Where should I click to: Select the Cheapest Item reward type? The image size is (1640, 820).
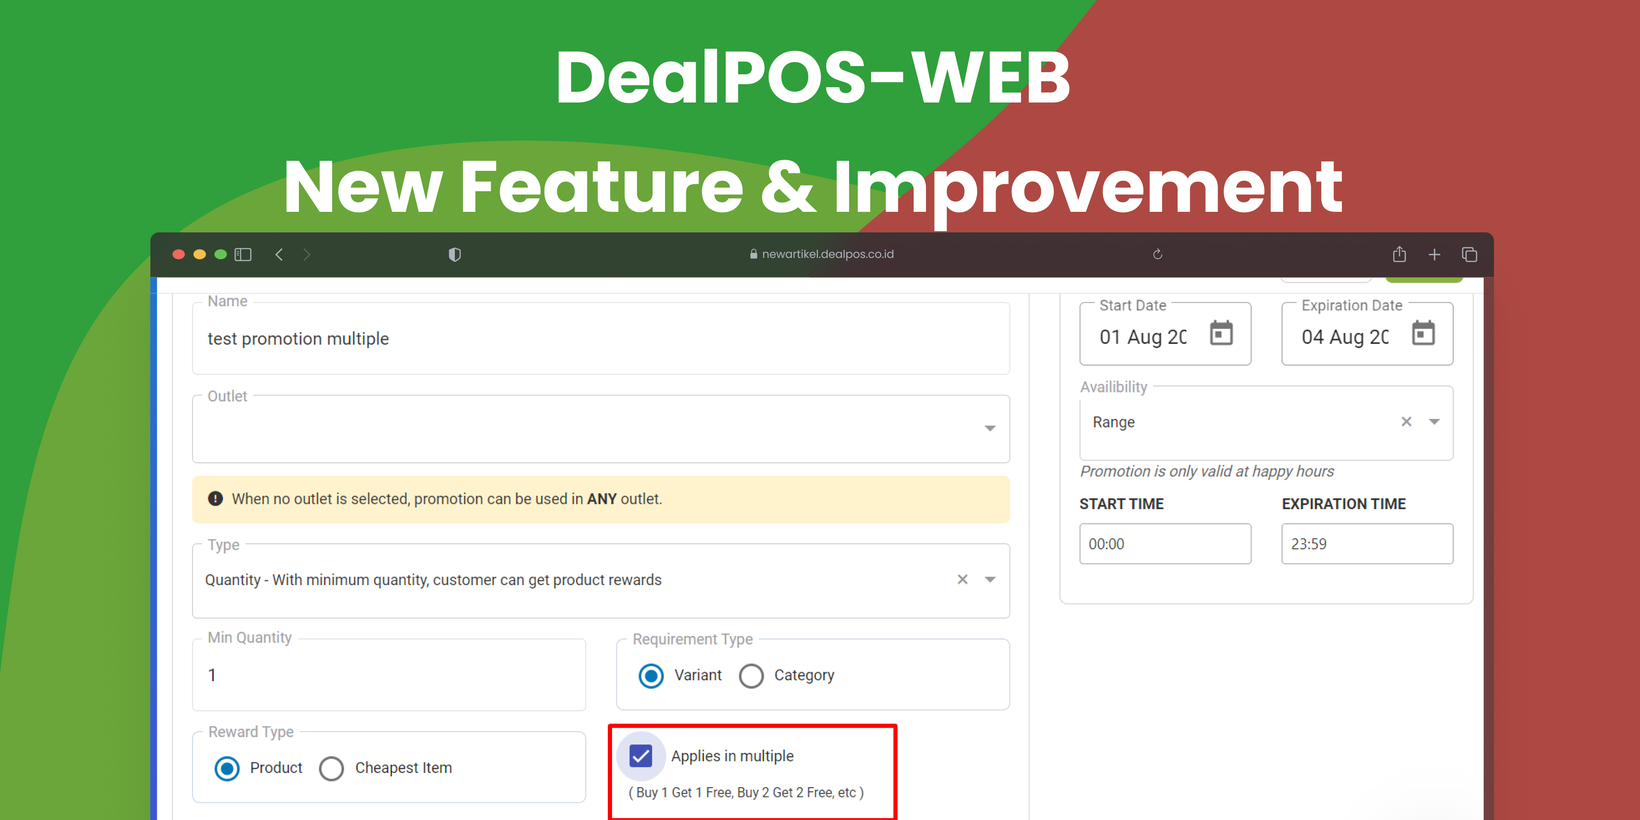[331, 768]
